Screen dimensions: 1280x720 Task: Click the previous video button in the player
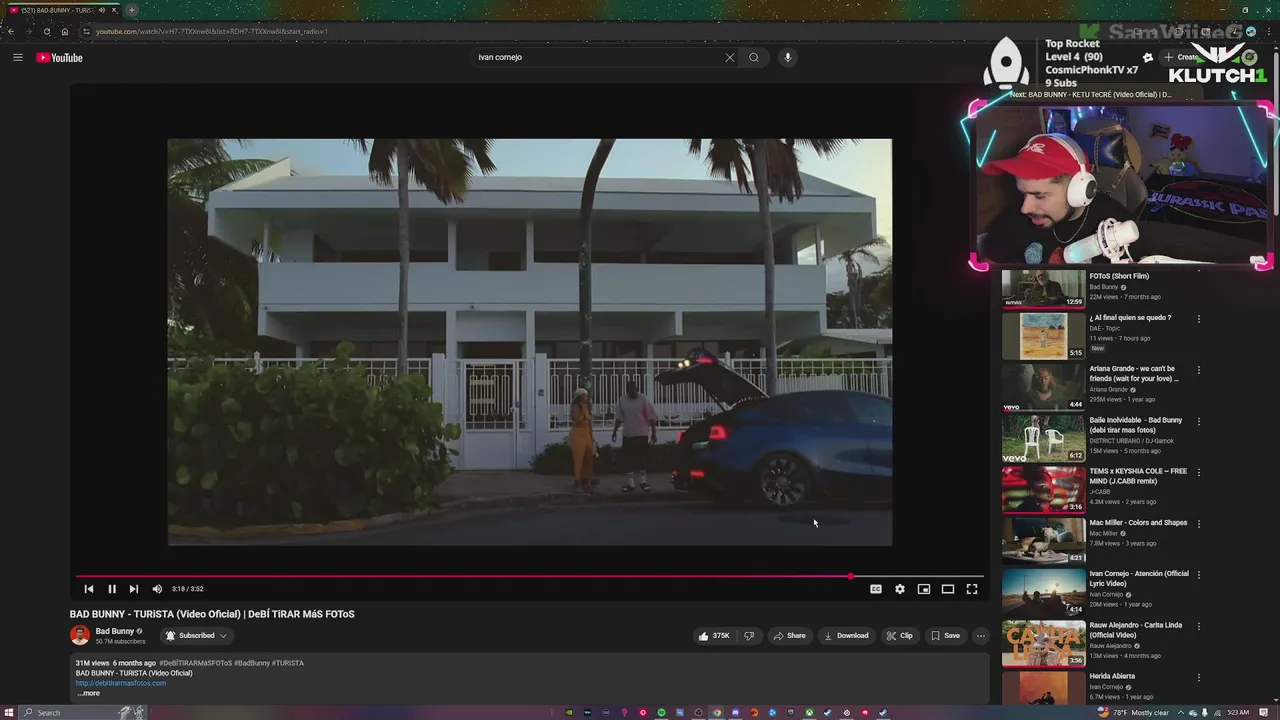click(88, 589)
